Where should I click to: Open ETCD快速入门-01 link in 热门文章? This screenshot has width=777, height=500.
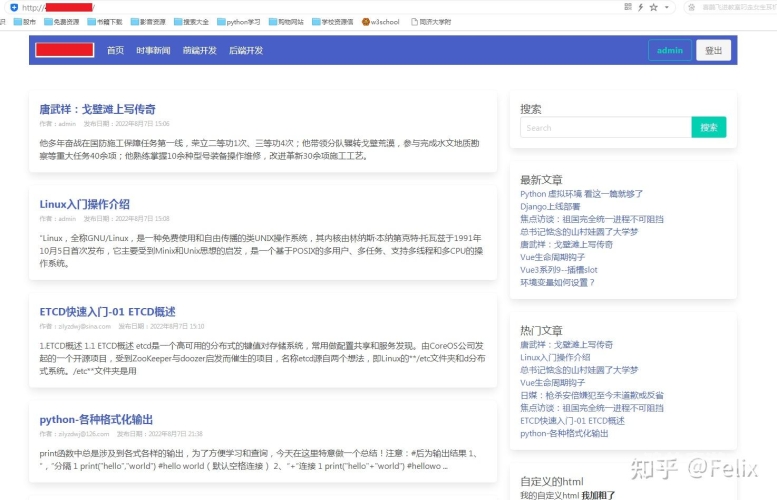(x=572, y=421)
